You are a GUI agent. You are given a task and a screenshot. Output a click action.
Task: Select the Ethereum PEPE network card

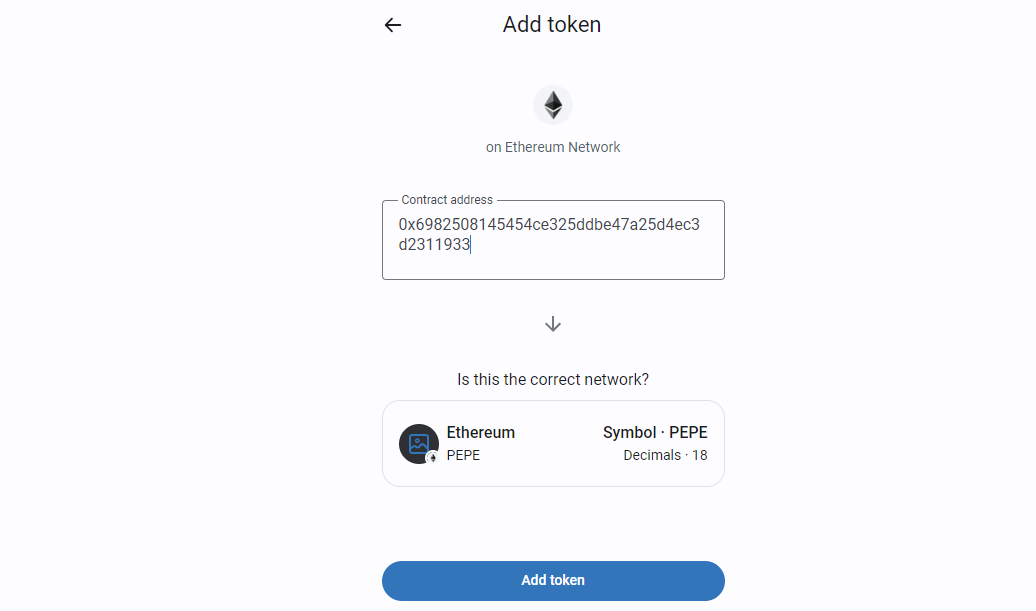553,443
